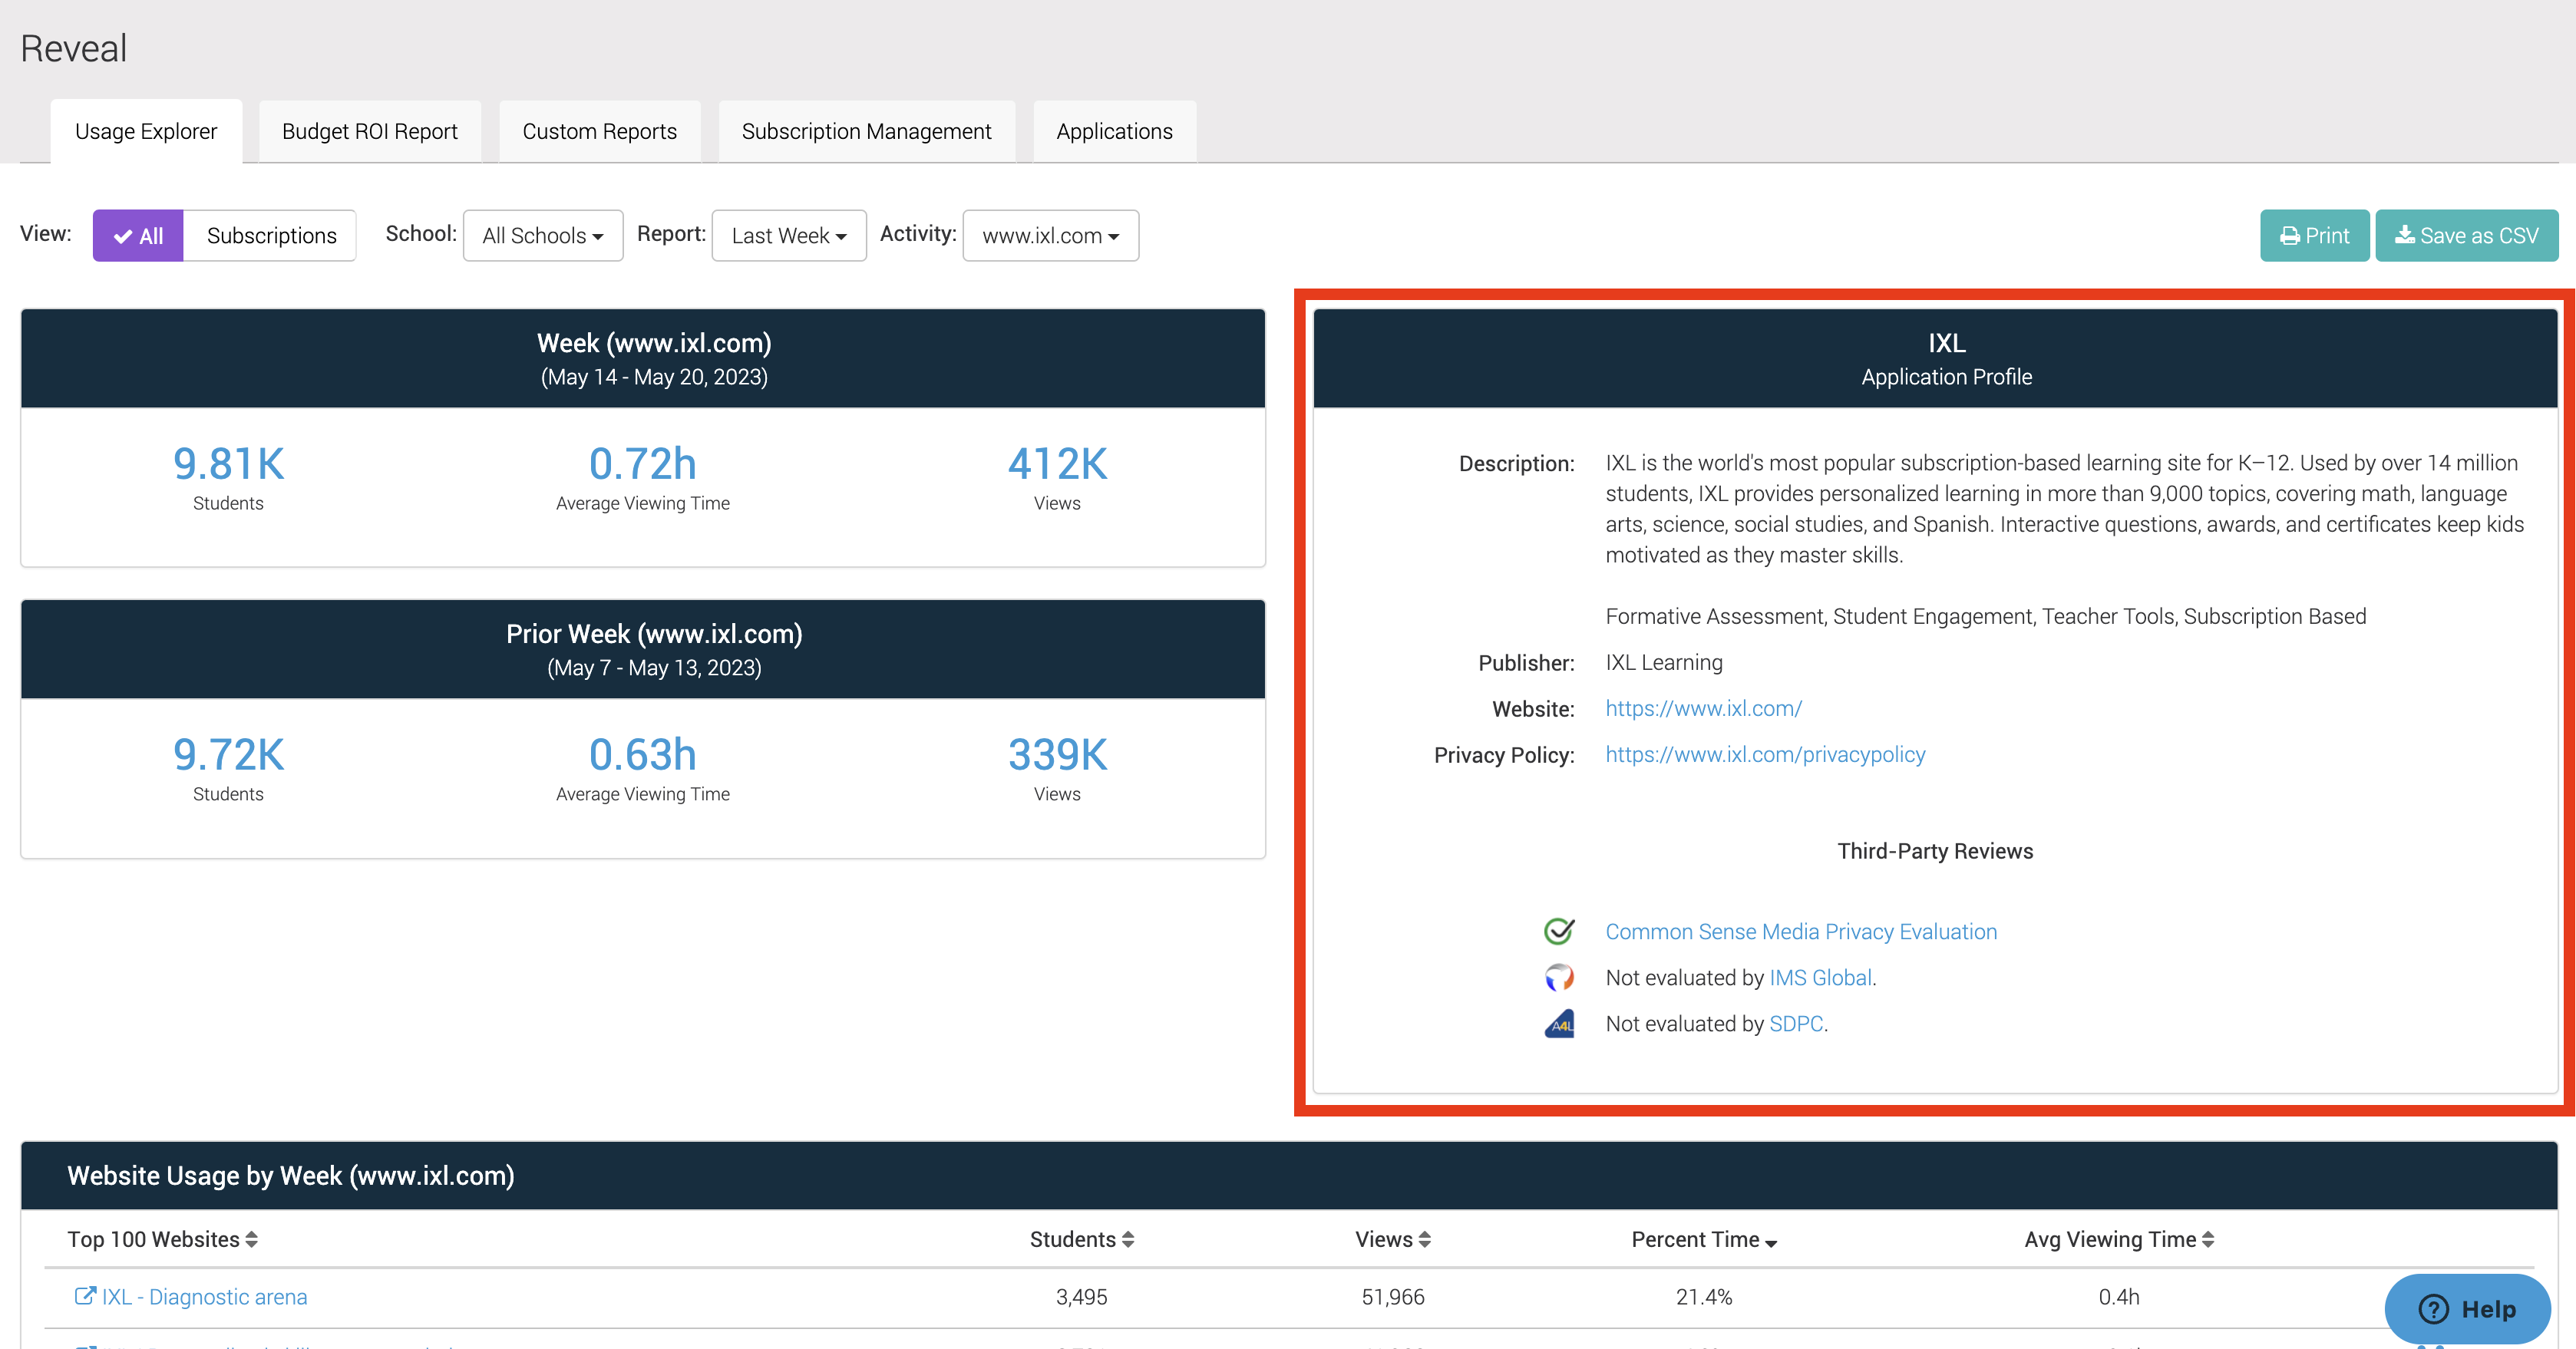2576x1349 pixels.
Task: Expand the All Schools dropdown
Action: pyautogui.click(x=543, y=236)
